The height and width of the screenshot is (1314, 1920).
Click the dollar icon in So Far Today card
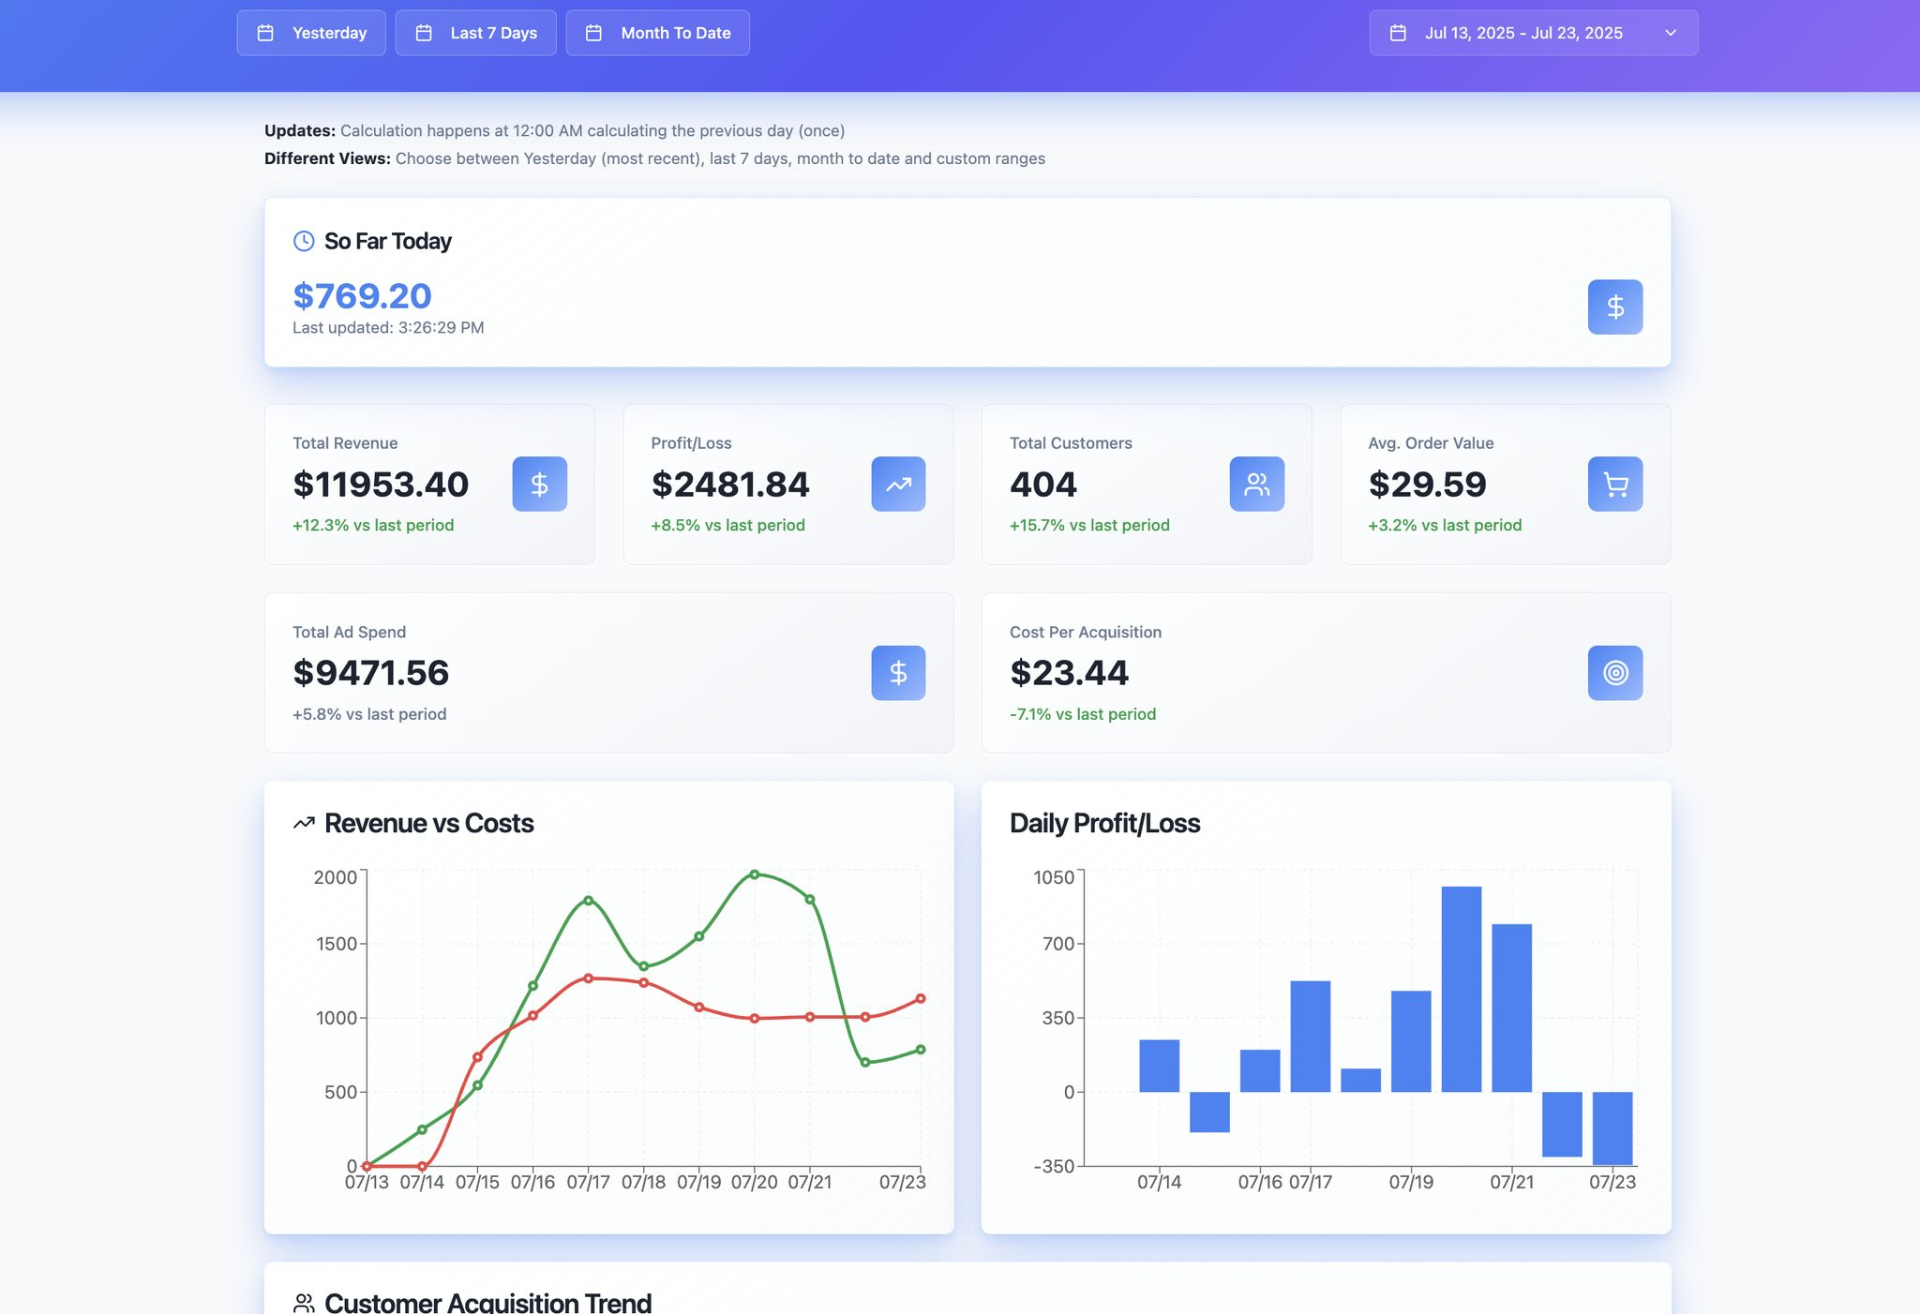pos(1615,307)
